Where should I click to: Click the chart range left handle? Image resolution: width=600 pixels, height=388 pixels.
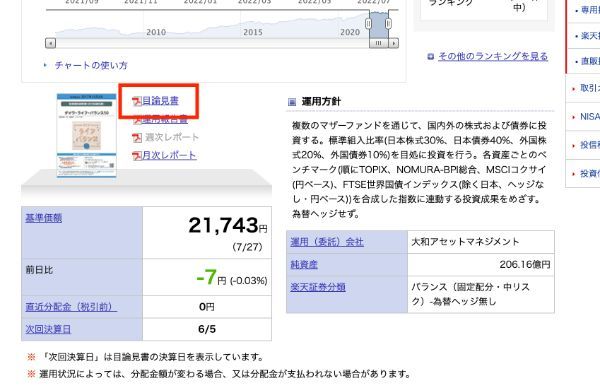[x=368, y=24]
